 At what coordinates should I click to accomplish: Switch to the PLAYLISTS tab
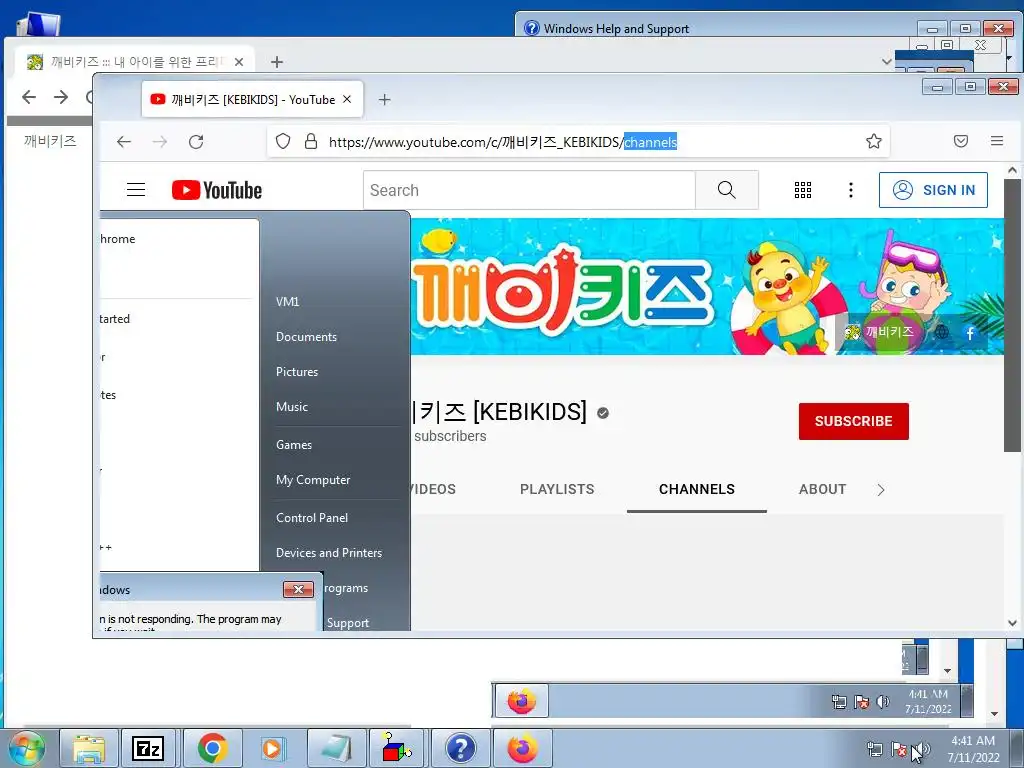tap(557, 489)
